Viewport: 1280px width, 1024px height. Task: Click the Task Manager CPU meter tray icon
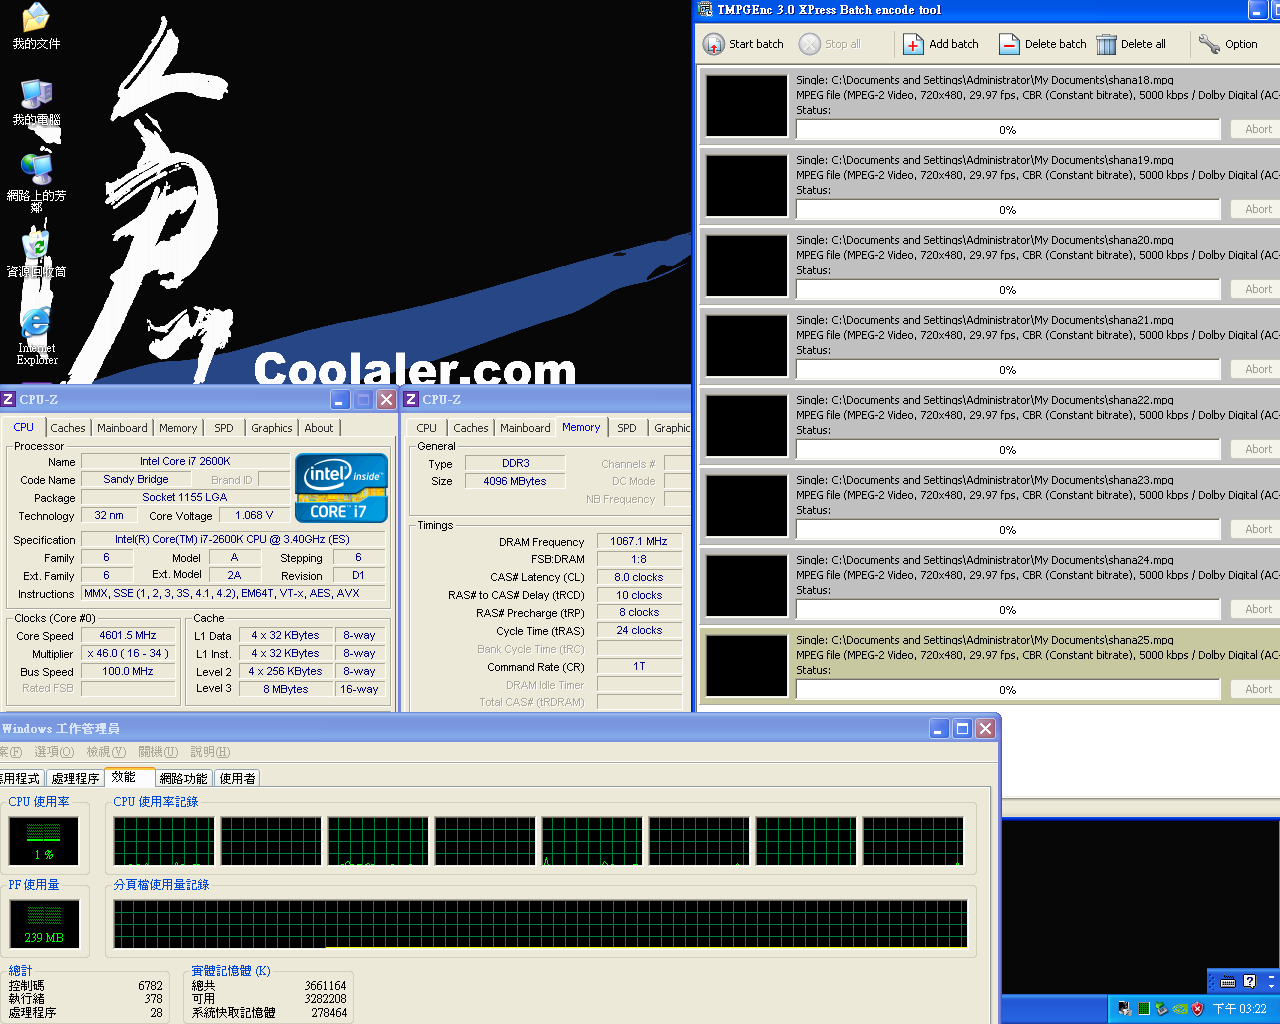tap(1143, 1009)
